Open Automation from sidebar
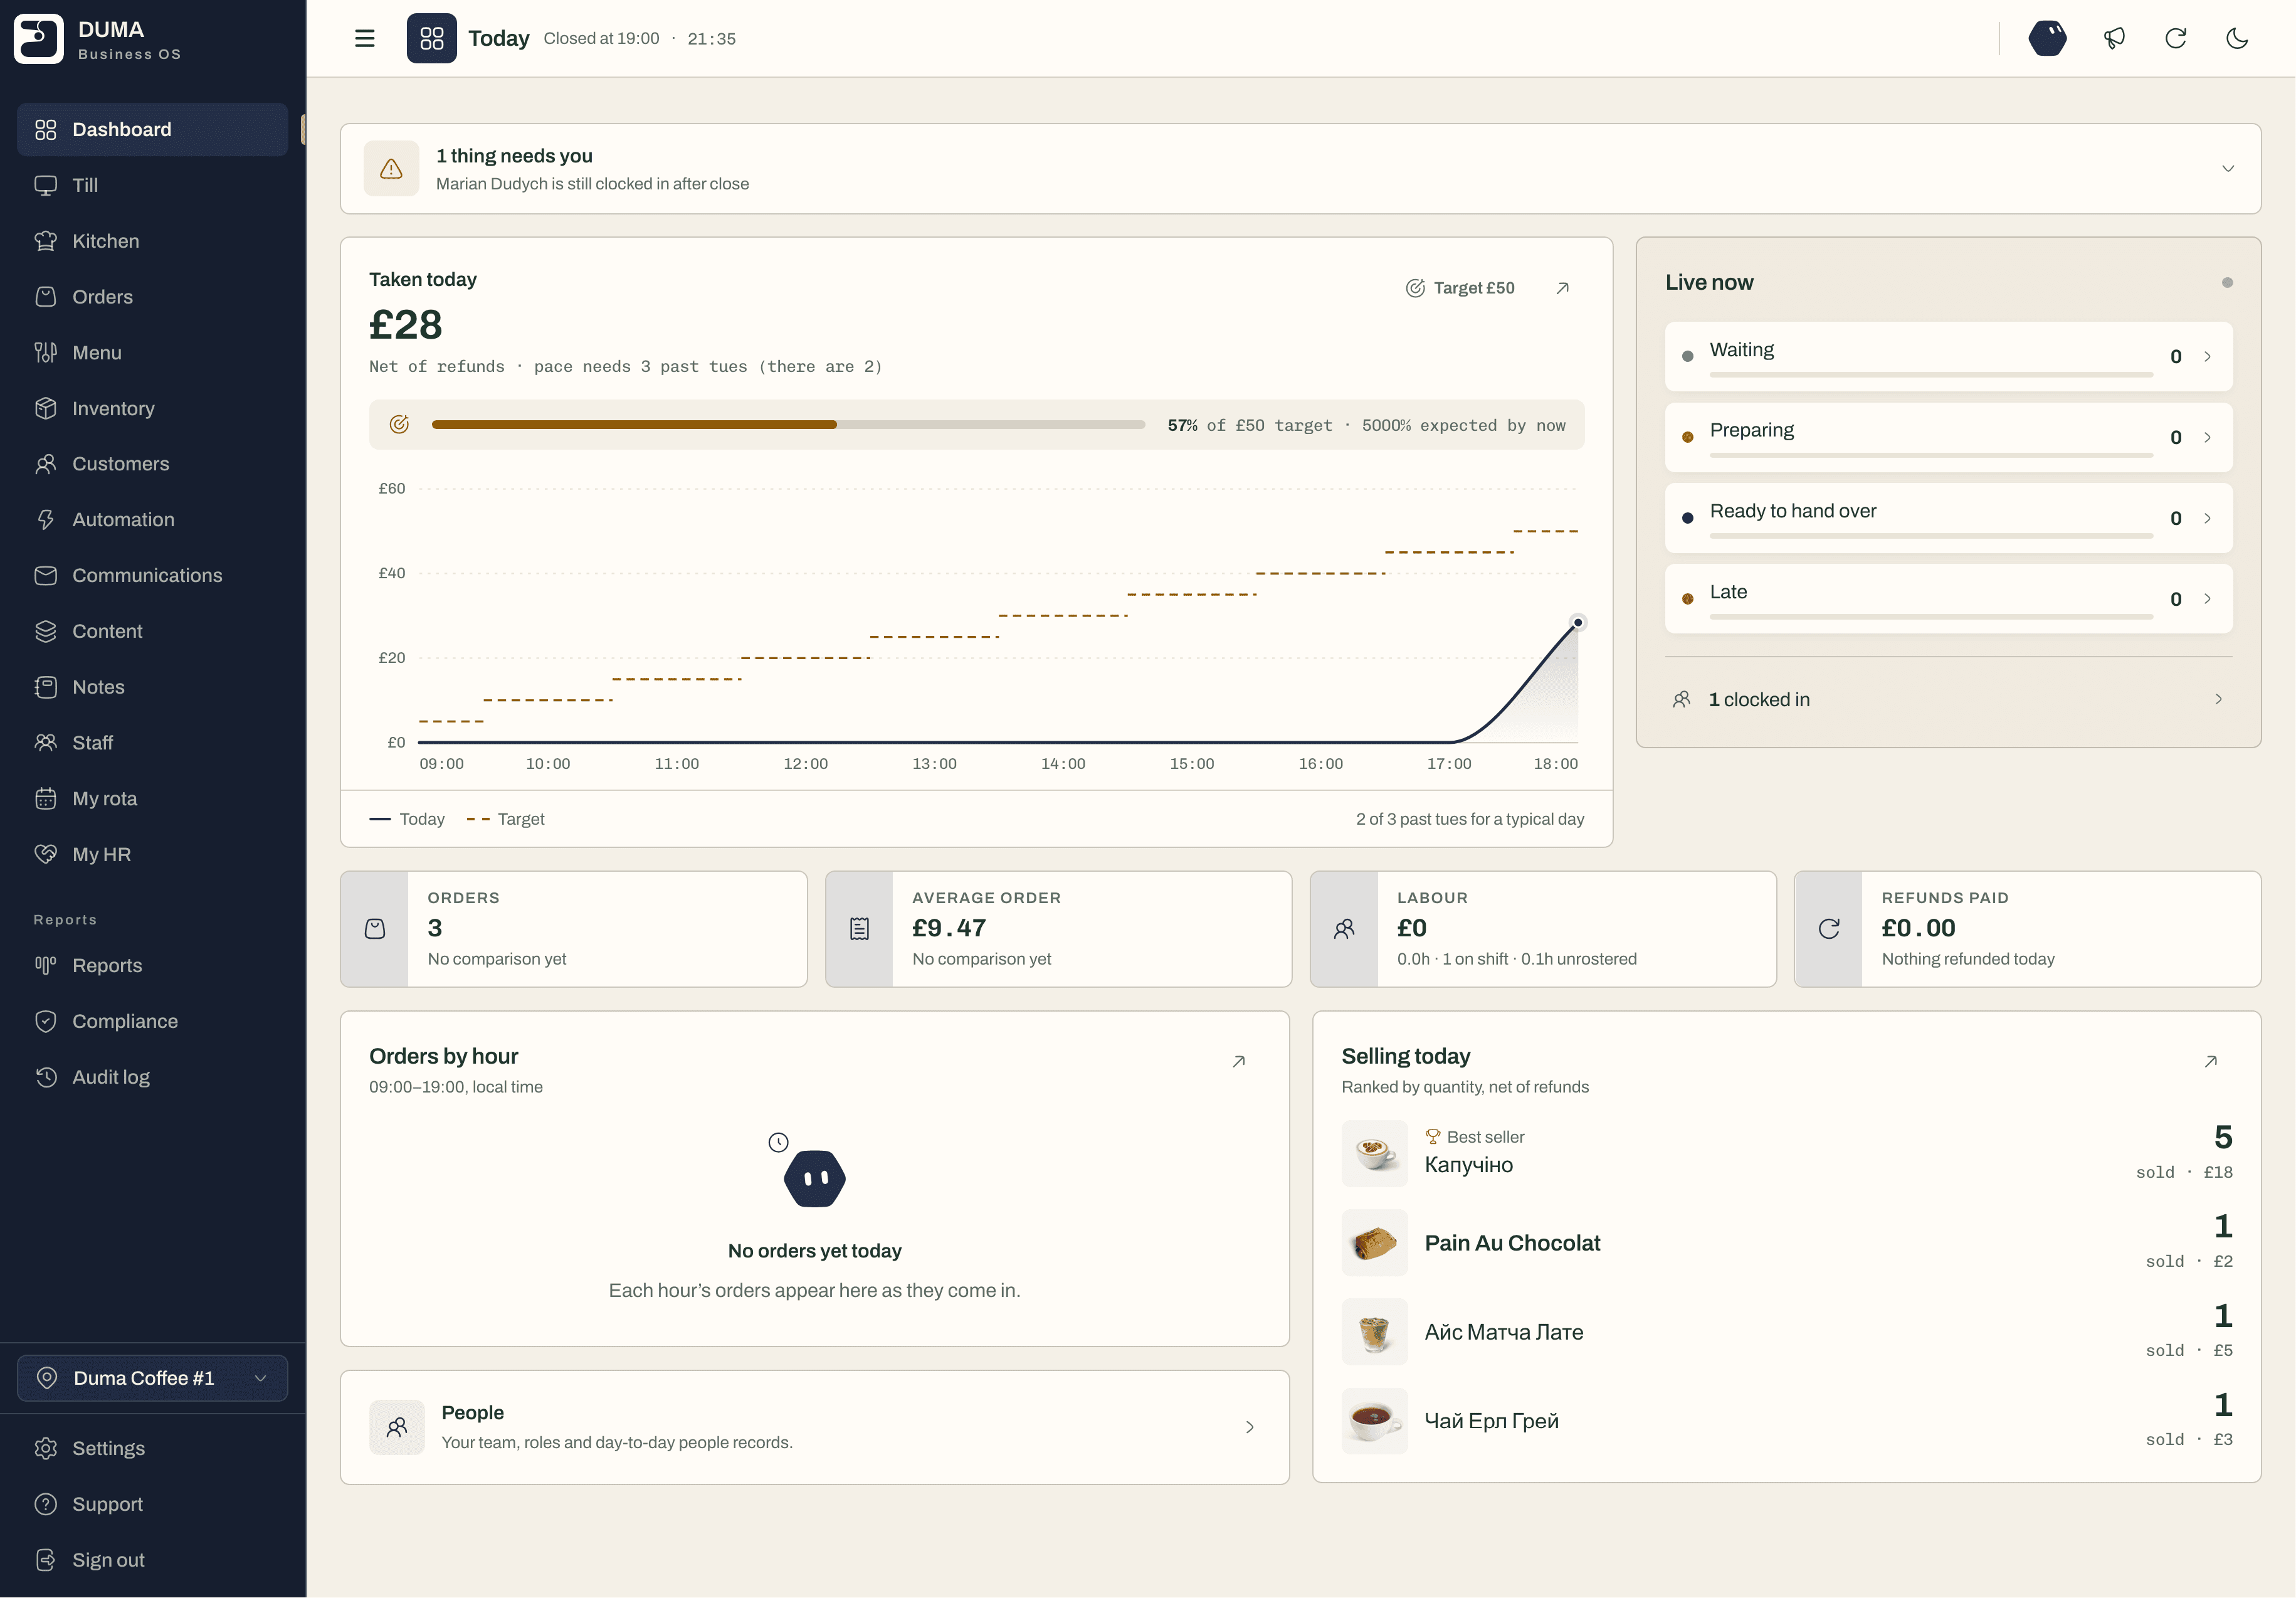This screenshot has width=2296, height=1598. pyautogui.click(x=152, y=520)
